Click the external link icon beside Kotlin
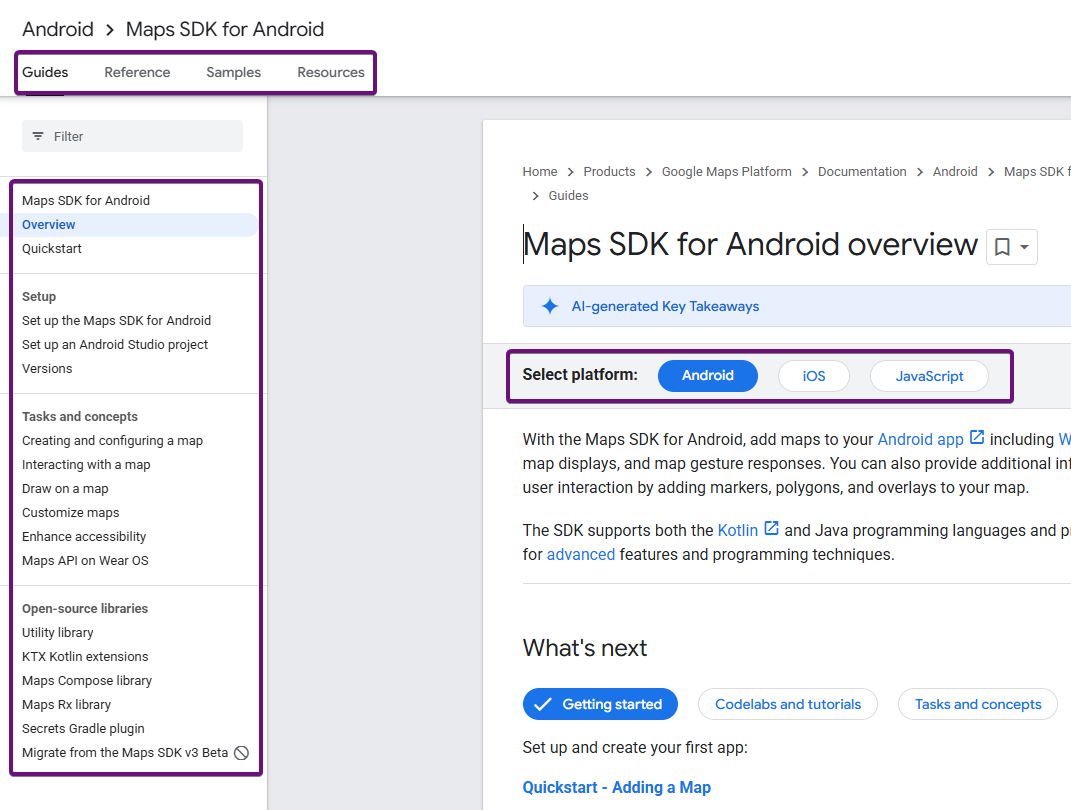The width and height of the screenshot is (1071, 810). point(769,530)
